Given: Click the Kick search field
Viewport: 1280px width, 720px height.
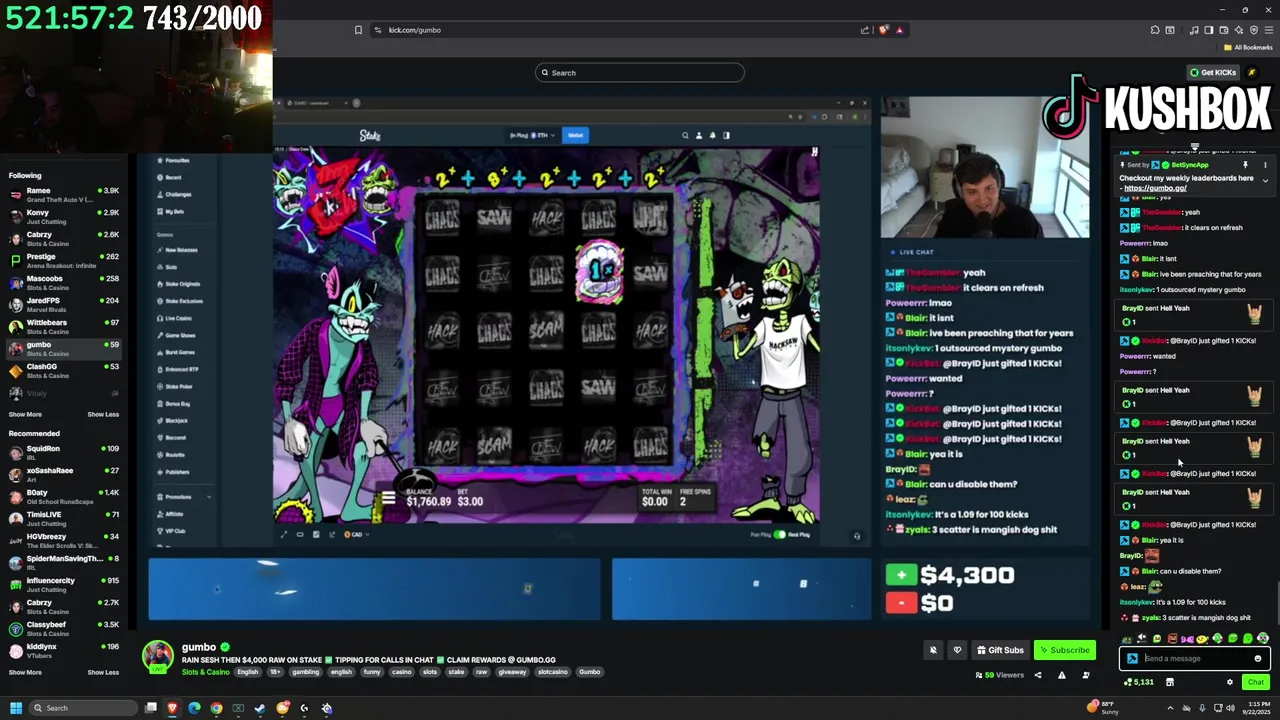Looking at the screenshot, I should [x=640, y=72].
